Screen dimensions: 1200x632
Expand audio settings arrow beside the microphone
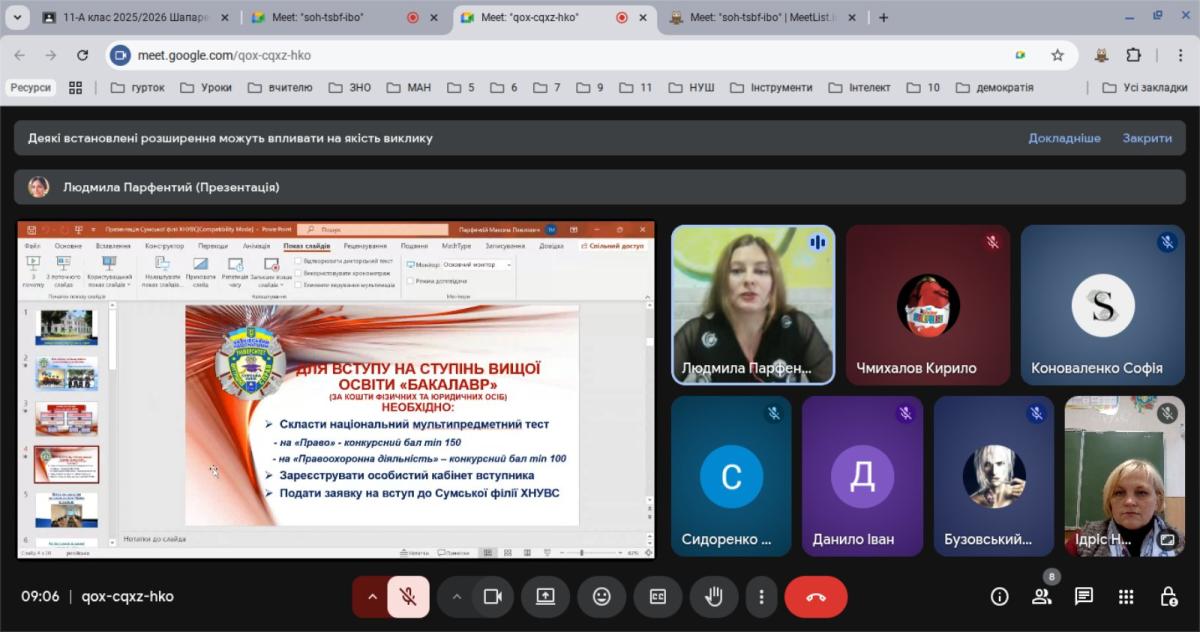coord(372,597)
